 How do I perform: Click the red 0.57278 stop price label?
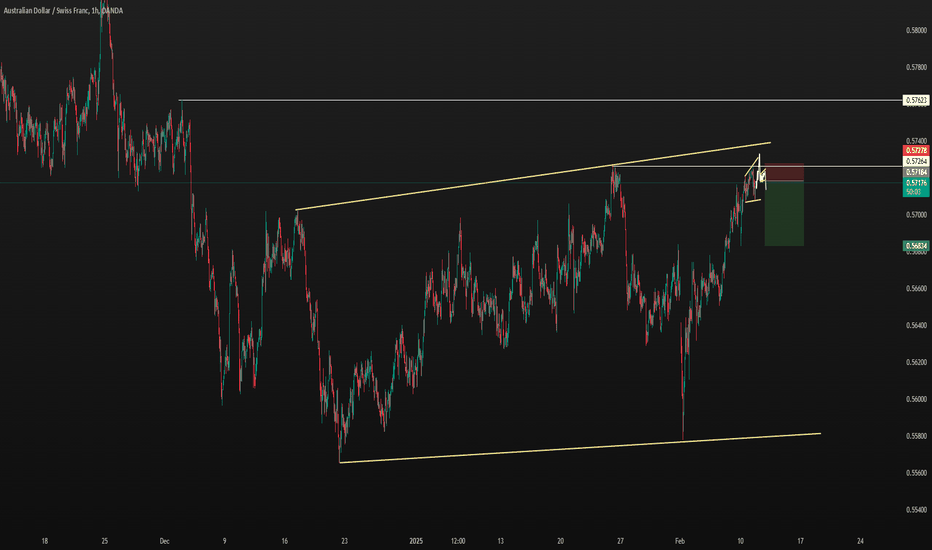click(x=916, y=150)
